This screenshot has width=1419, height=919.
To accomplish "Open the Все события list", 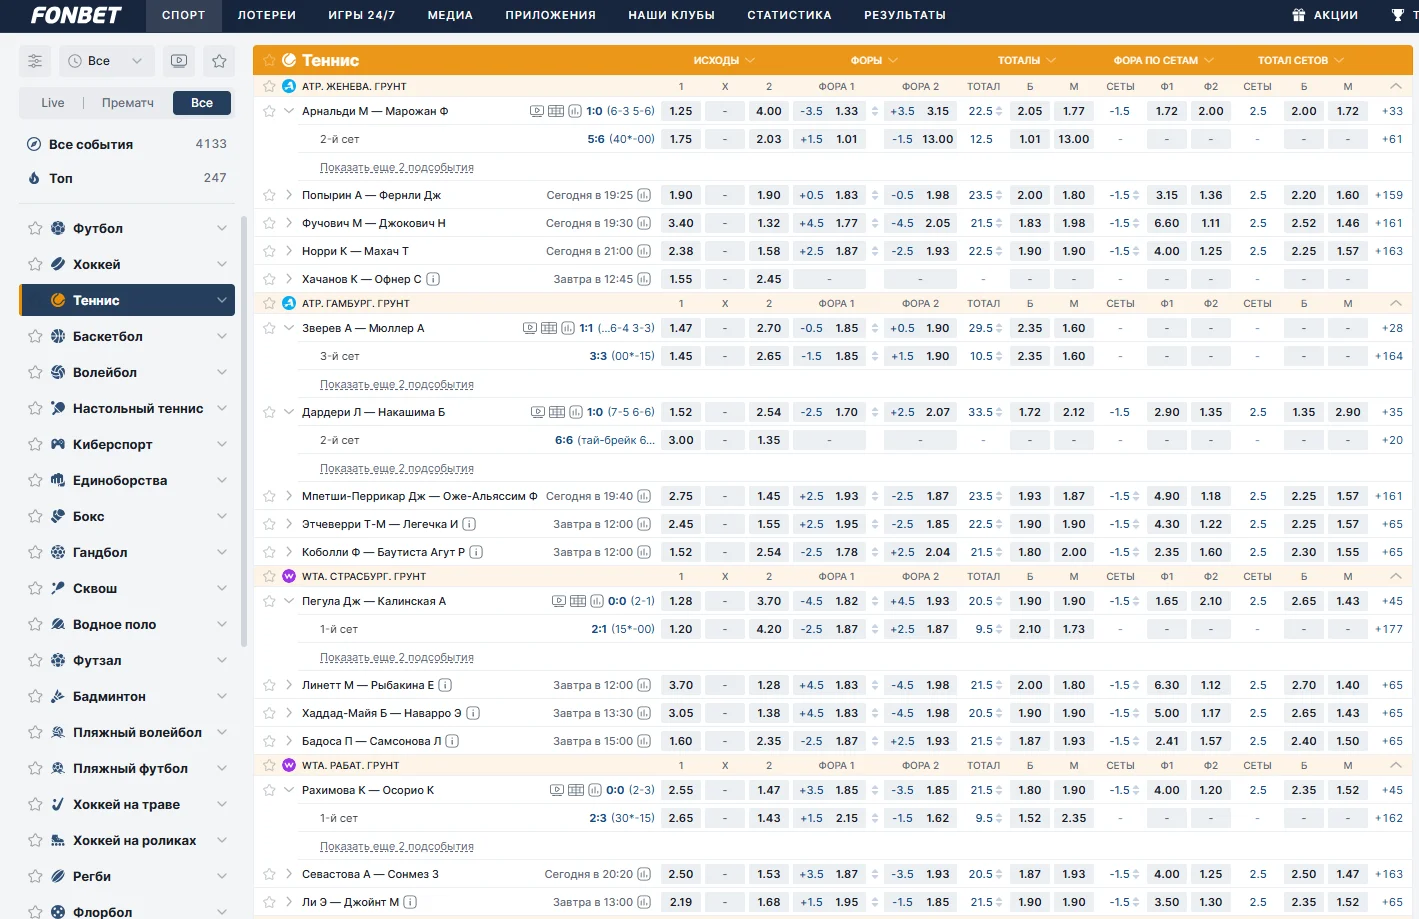I will pos(91,144).
